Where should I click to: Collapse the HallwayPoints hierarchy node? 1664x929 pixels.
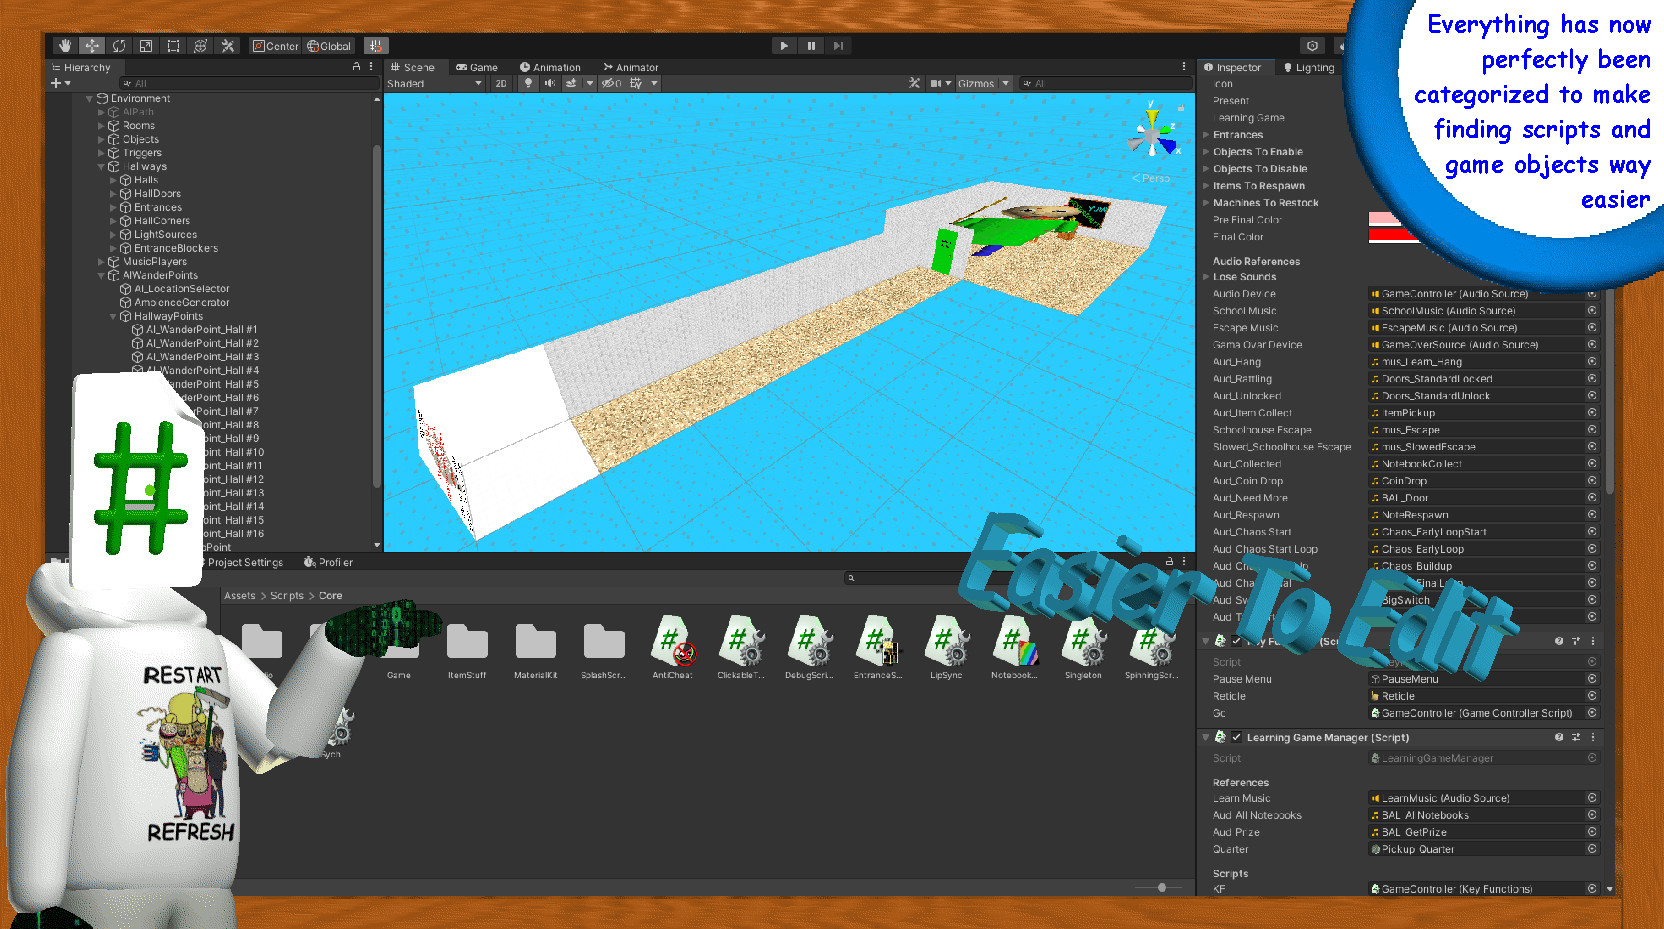pos(113,316)
